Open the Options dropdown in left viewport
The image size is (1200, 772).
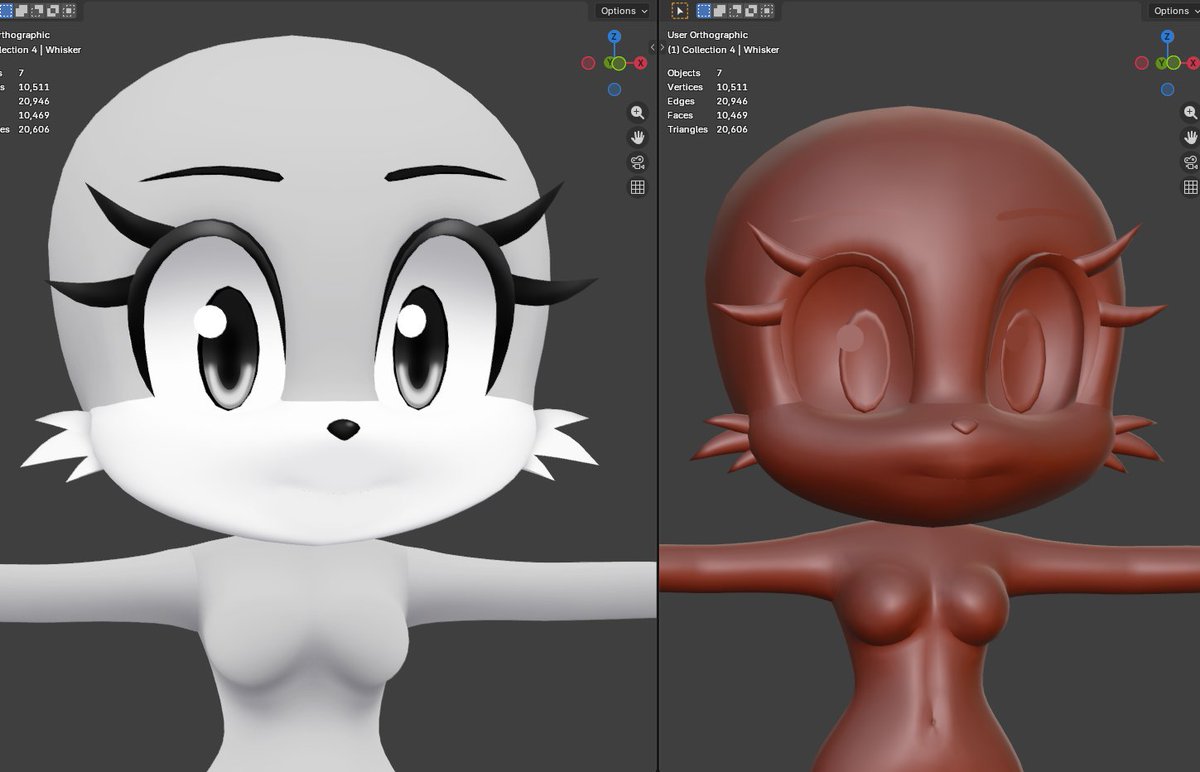point(623,11)
